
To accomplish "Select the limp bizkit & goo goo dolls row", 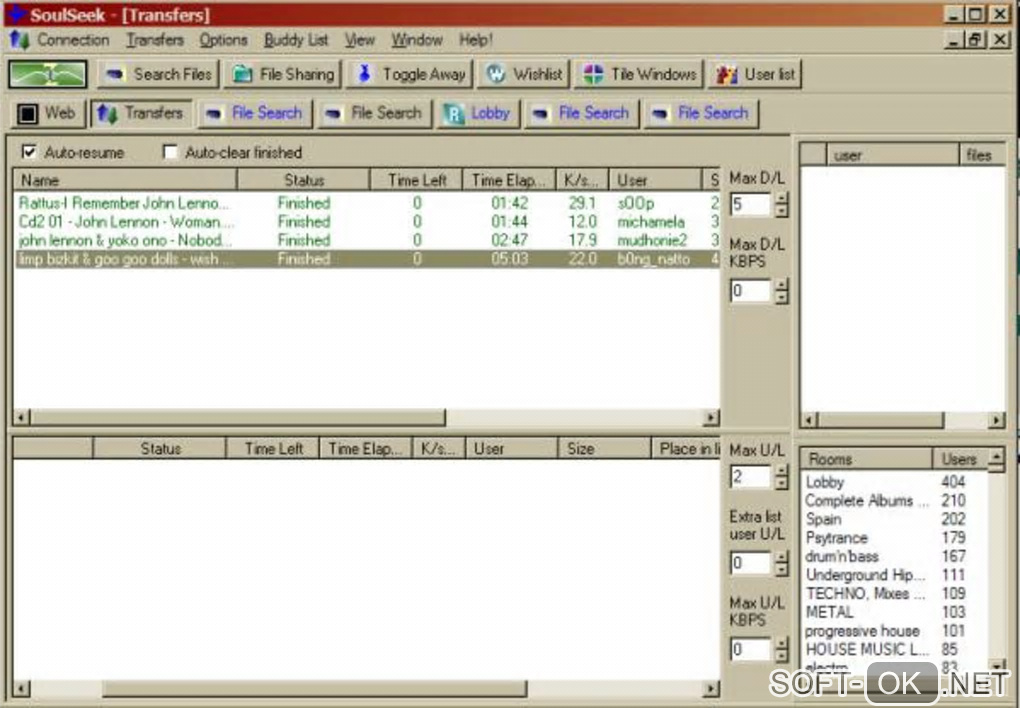I will click(x=367, y=259).
